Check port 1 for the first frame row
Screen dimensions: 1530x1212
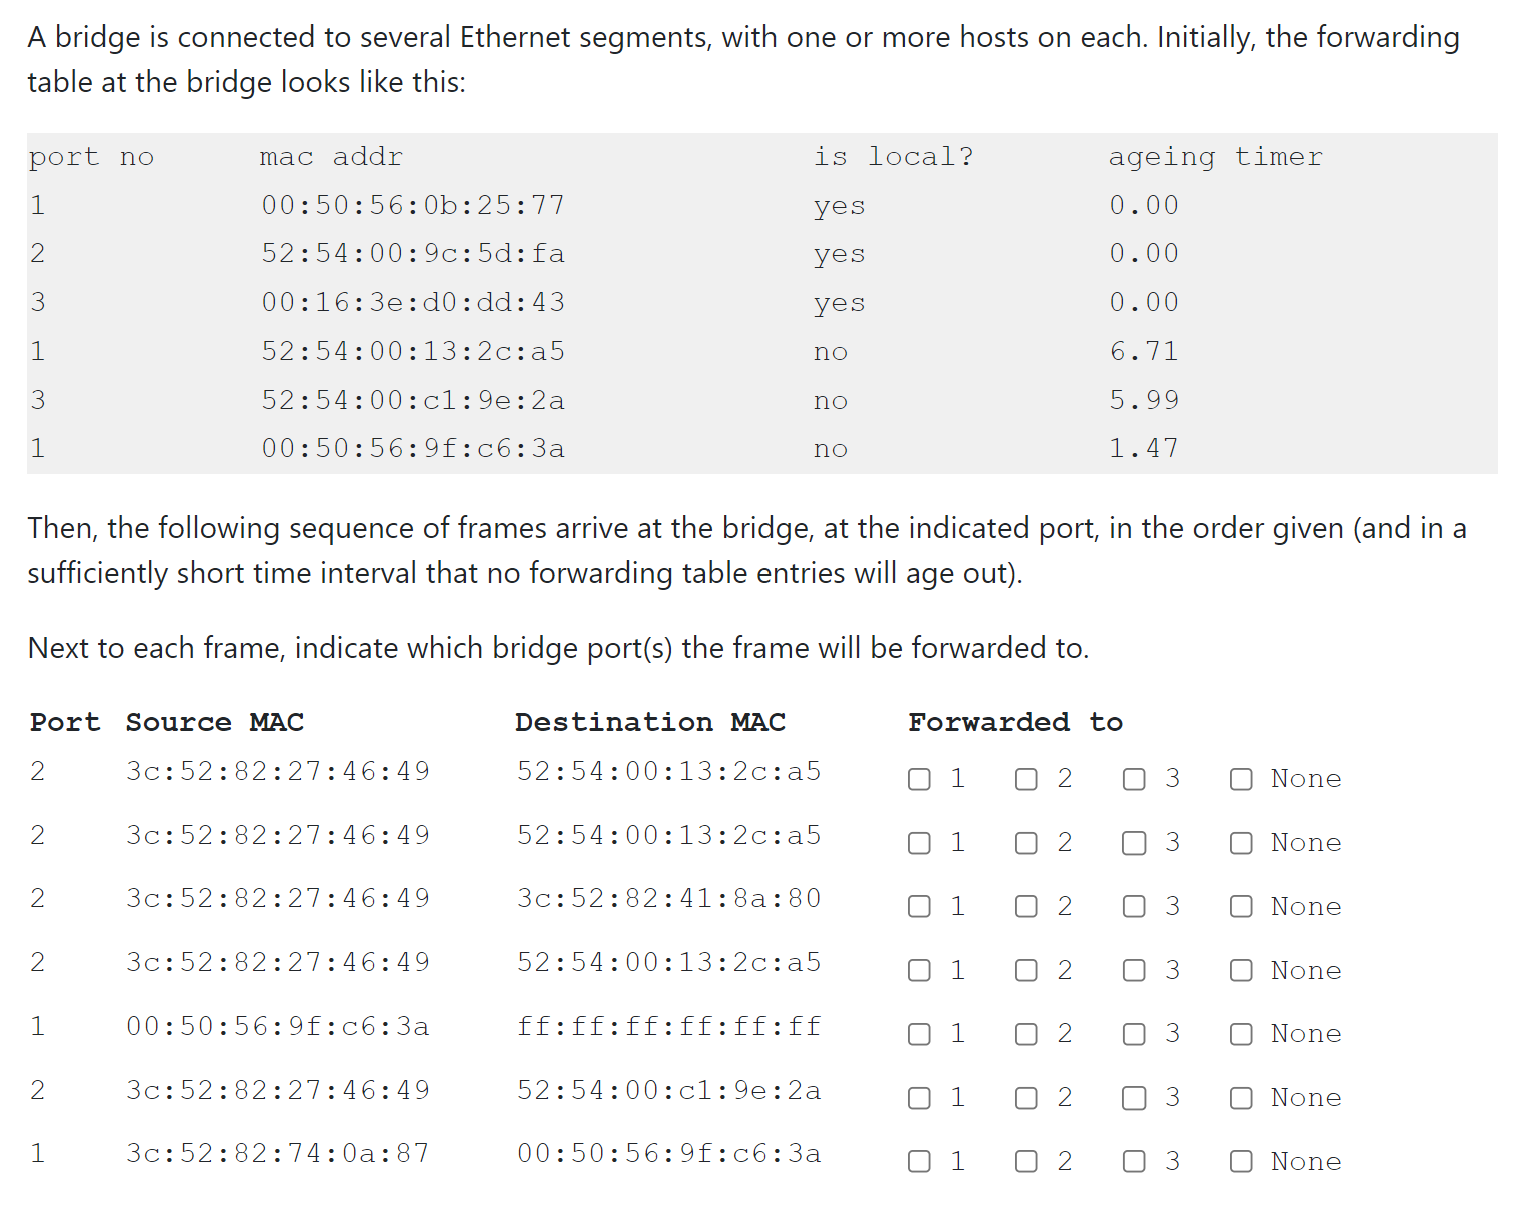[919, 778]
